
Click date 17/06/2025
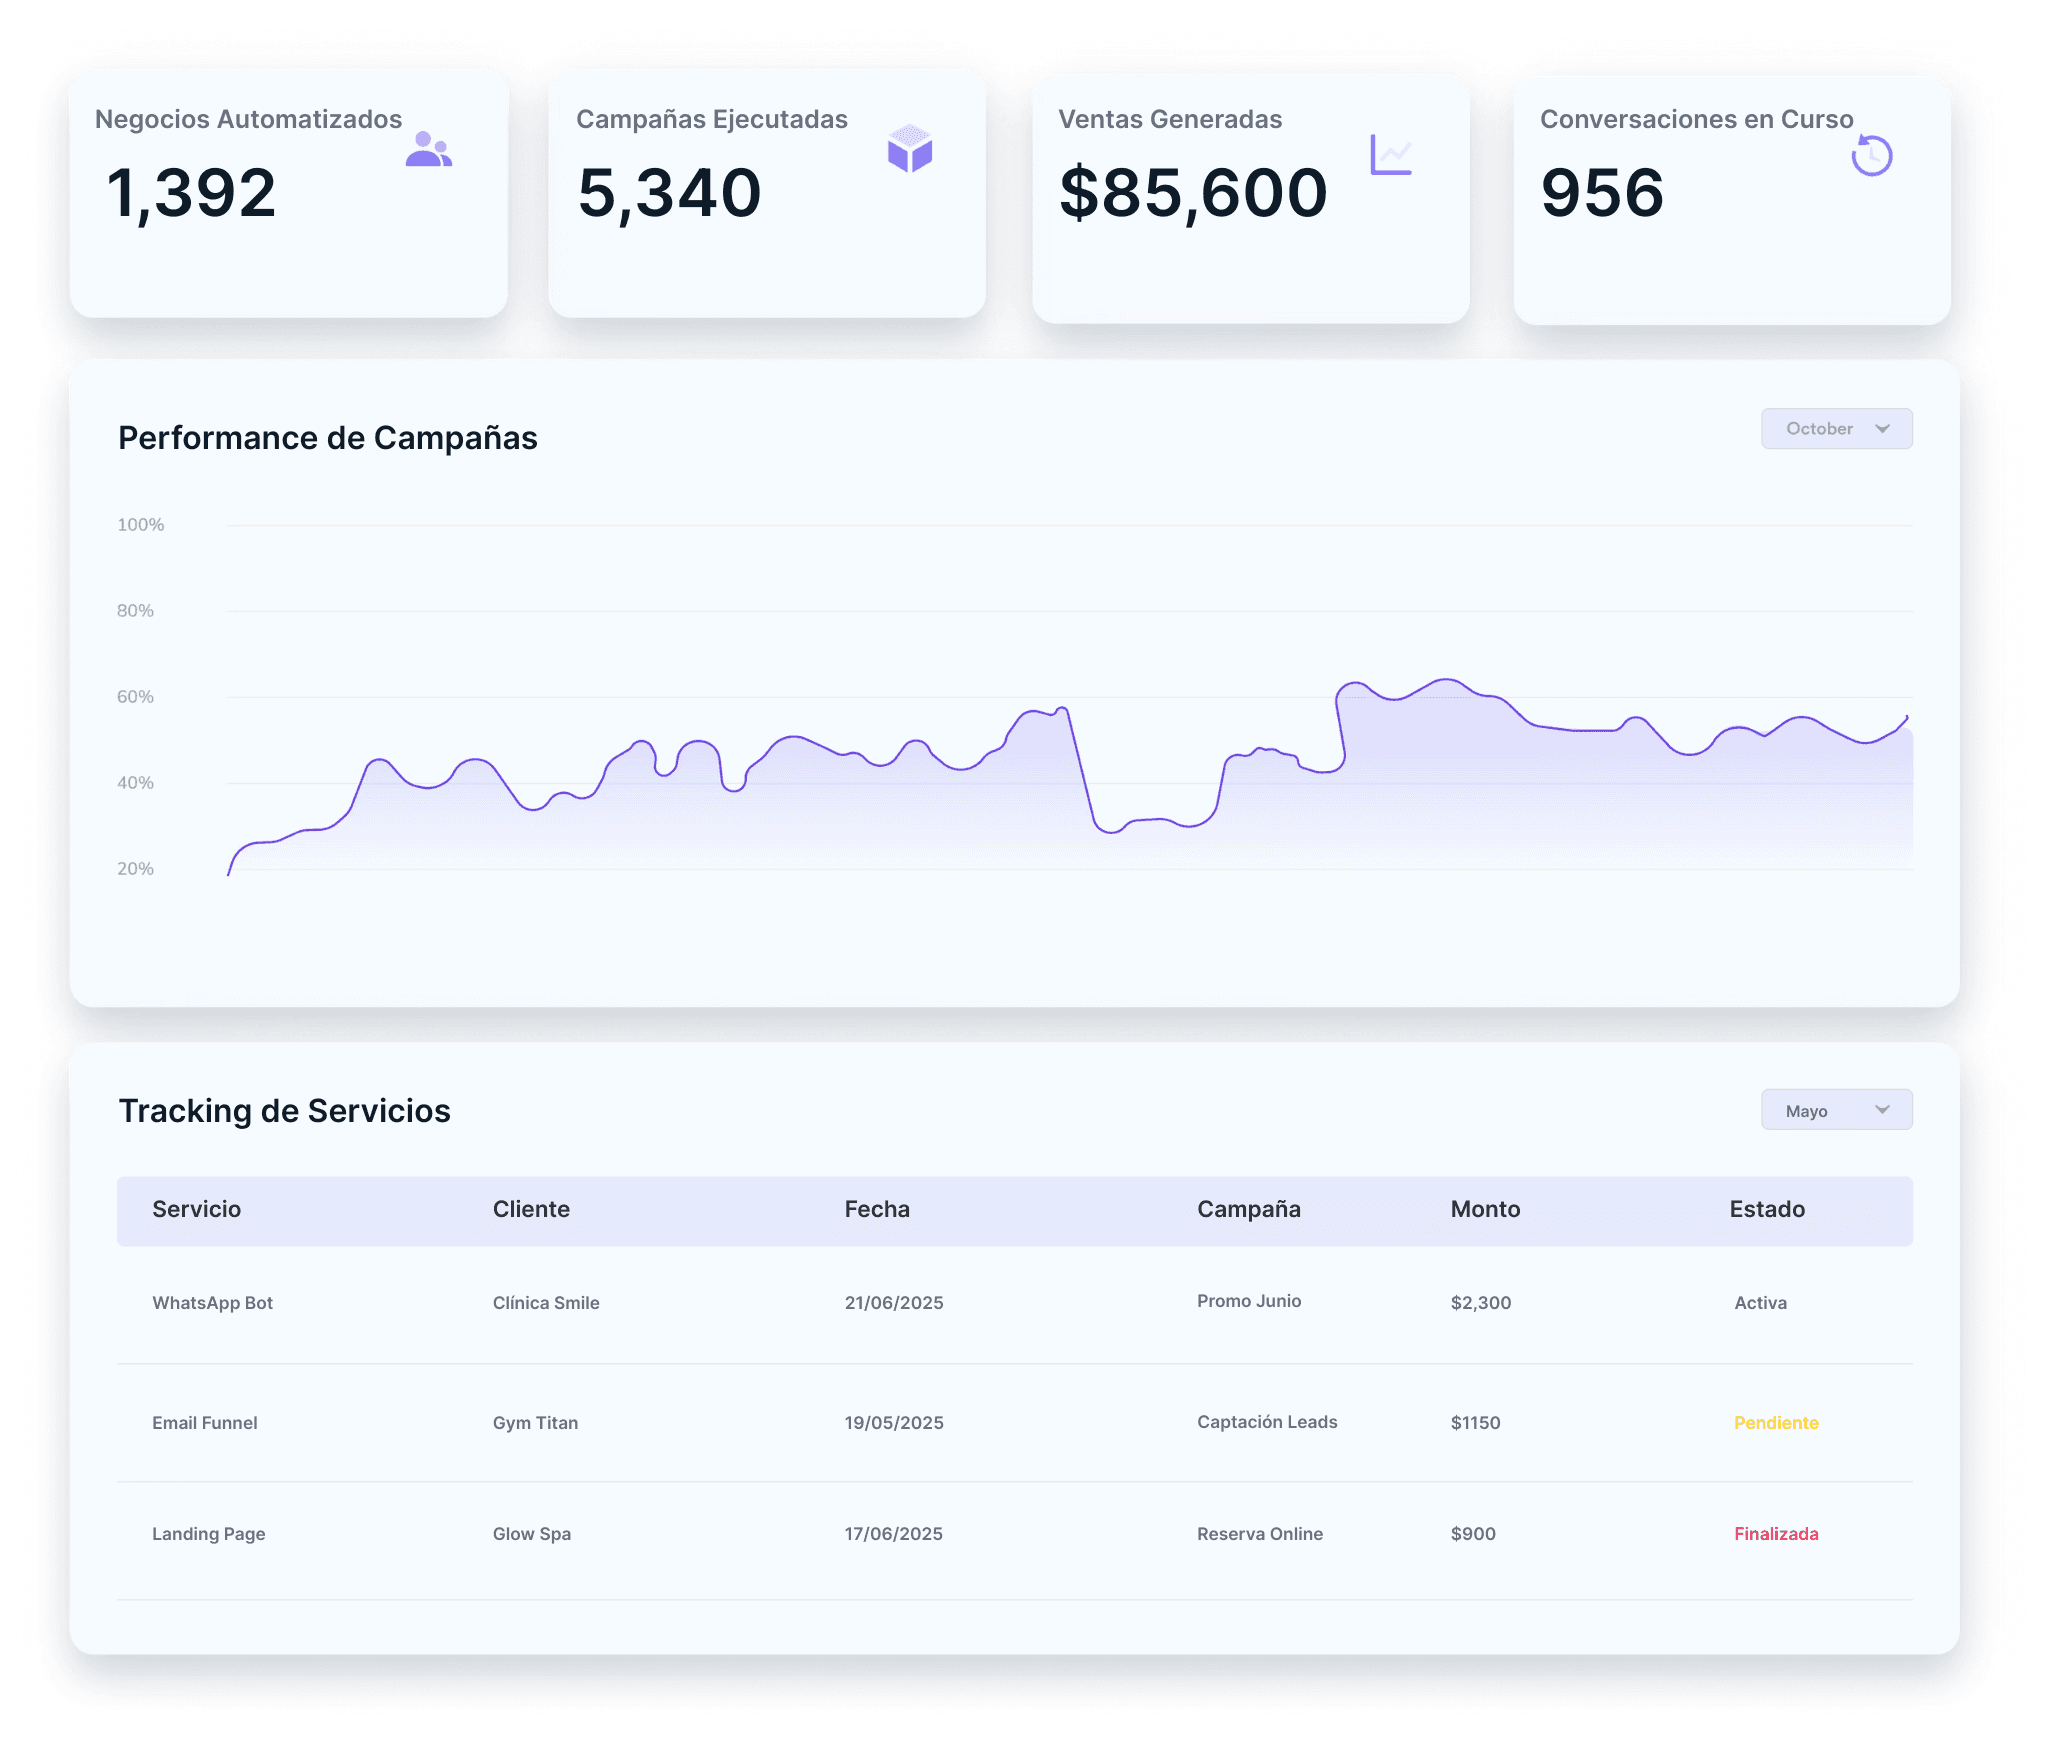(x=894, y=1534)
